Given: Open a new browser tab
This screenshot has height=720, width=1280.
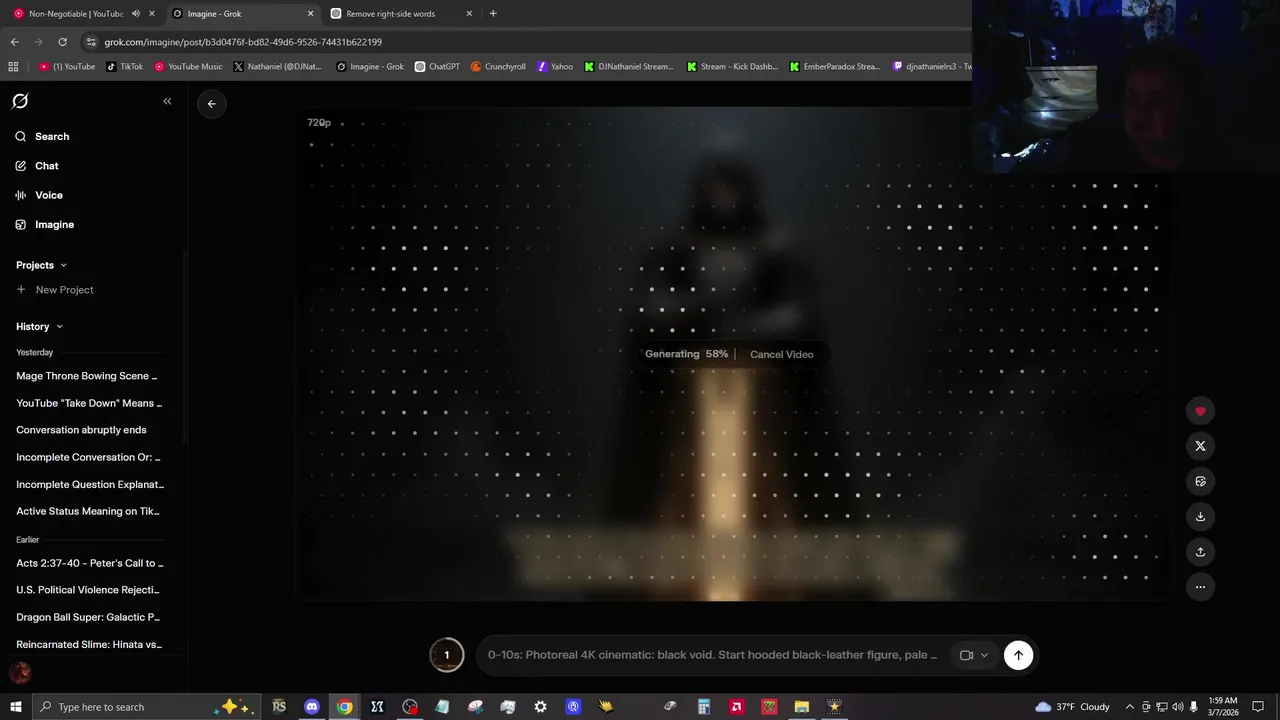Looking at the screenshot, I should pos(493,14).
